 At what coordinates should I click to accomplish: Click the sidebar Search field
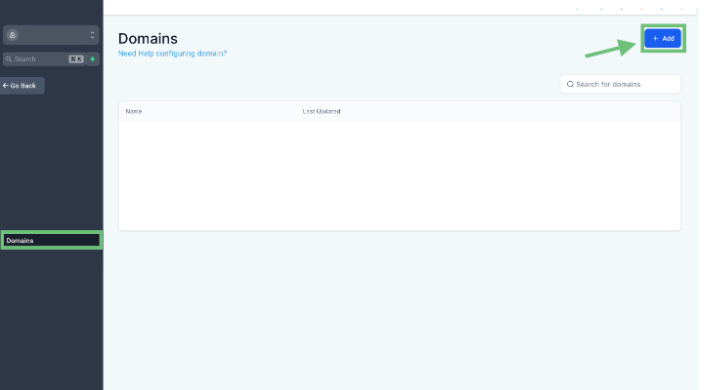pyautogui.click(x=44, y=59)
